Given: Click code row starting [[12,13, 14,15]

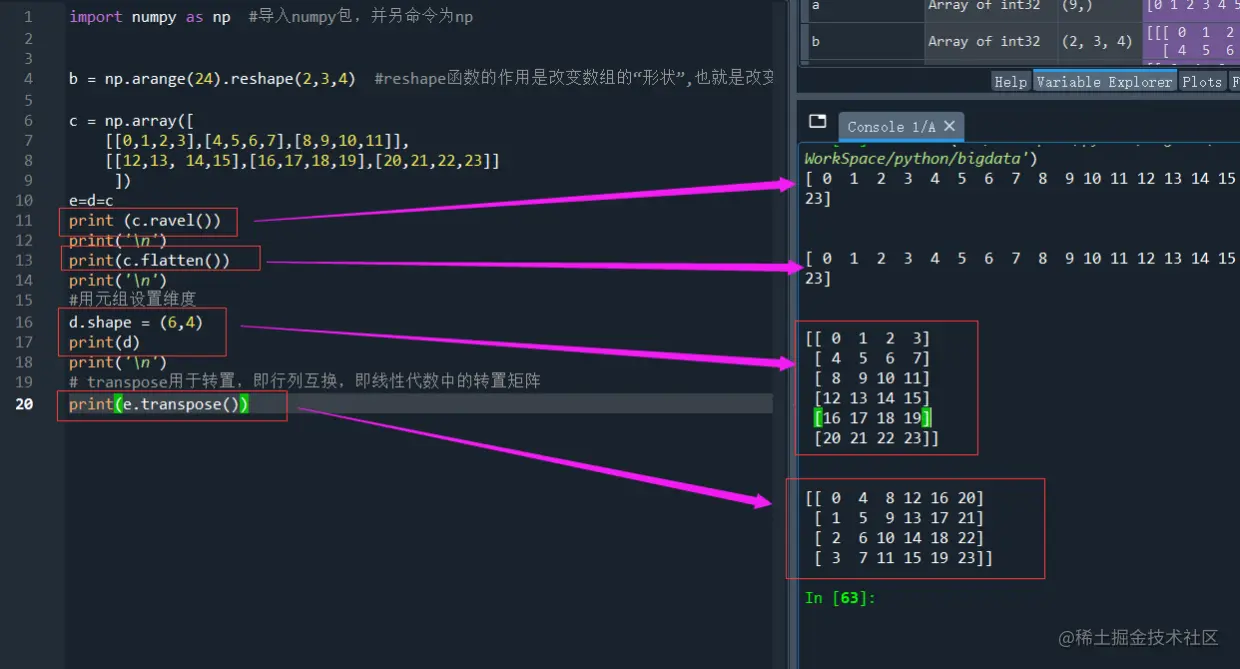Looking at the screenshot, I should [302, 160].
